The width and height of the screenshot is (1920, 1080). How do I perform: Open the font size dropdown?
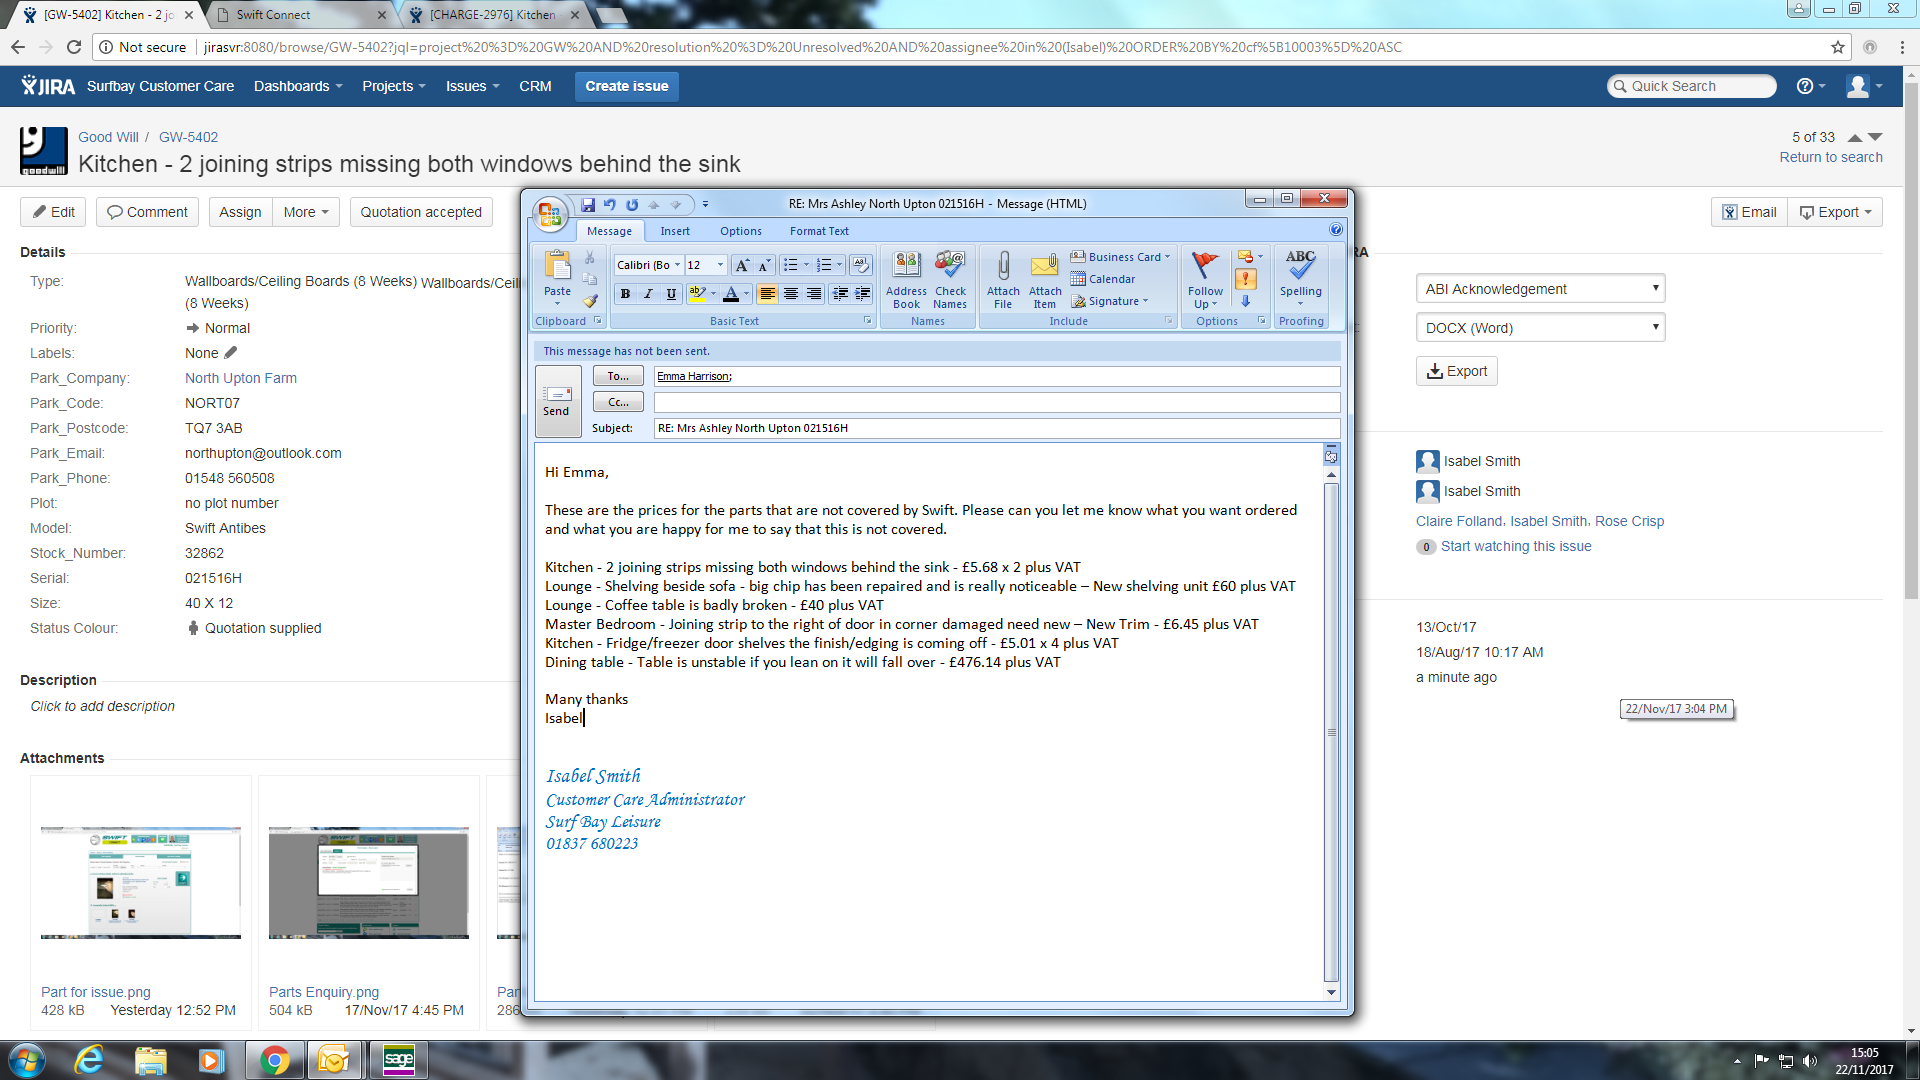[x=720, y=265]
